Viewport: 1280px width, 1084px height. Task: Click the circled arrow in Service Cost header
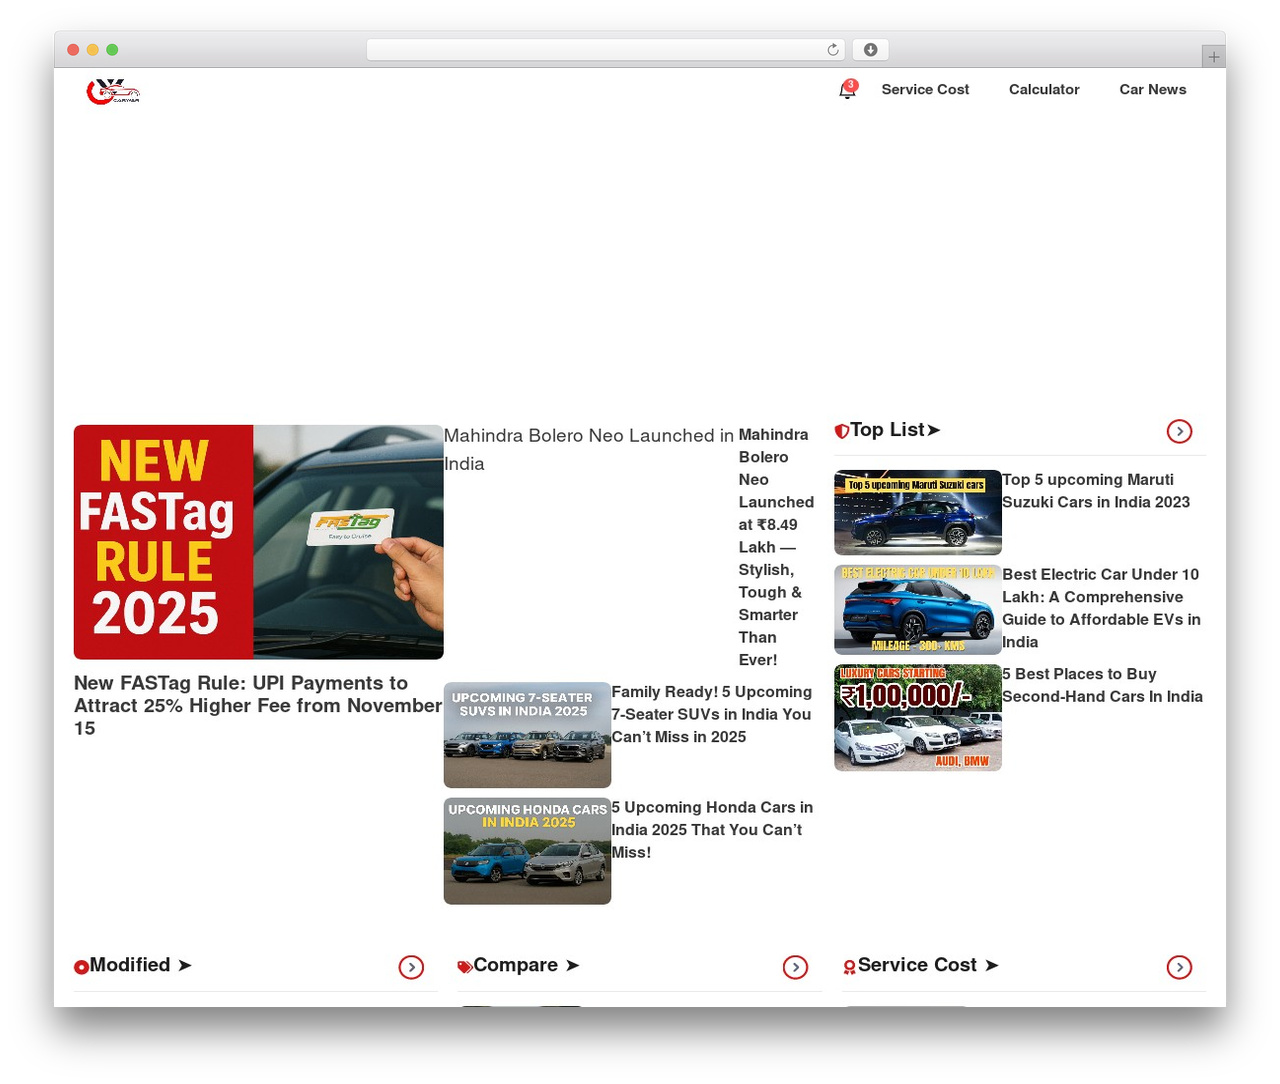click(x=1179, y=967)
